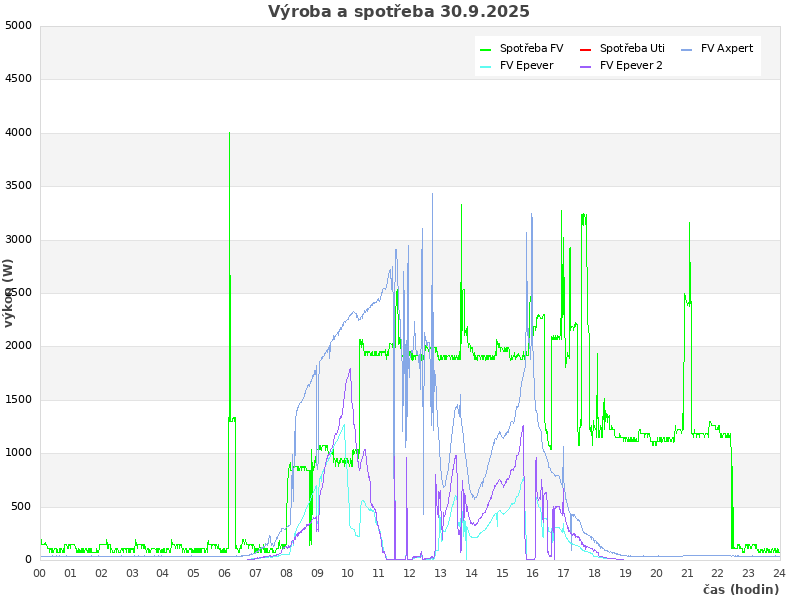
Task: Click the 12 hour tick on time axis
Action: pyautogui.click(x=409, y=573)
